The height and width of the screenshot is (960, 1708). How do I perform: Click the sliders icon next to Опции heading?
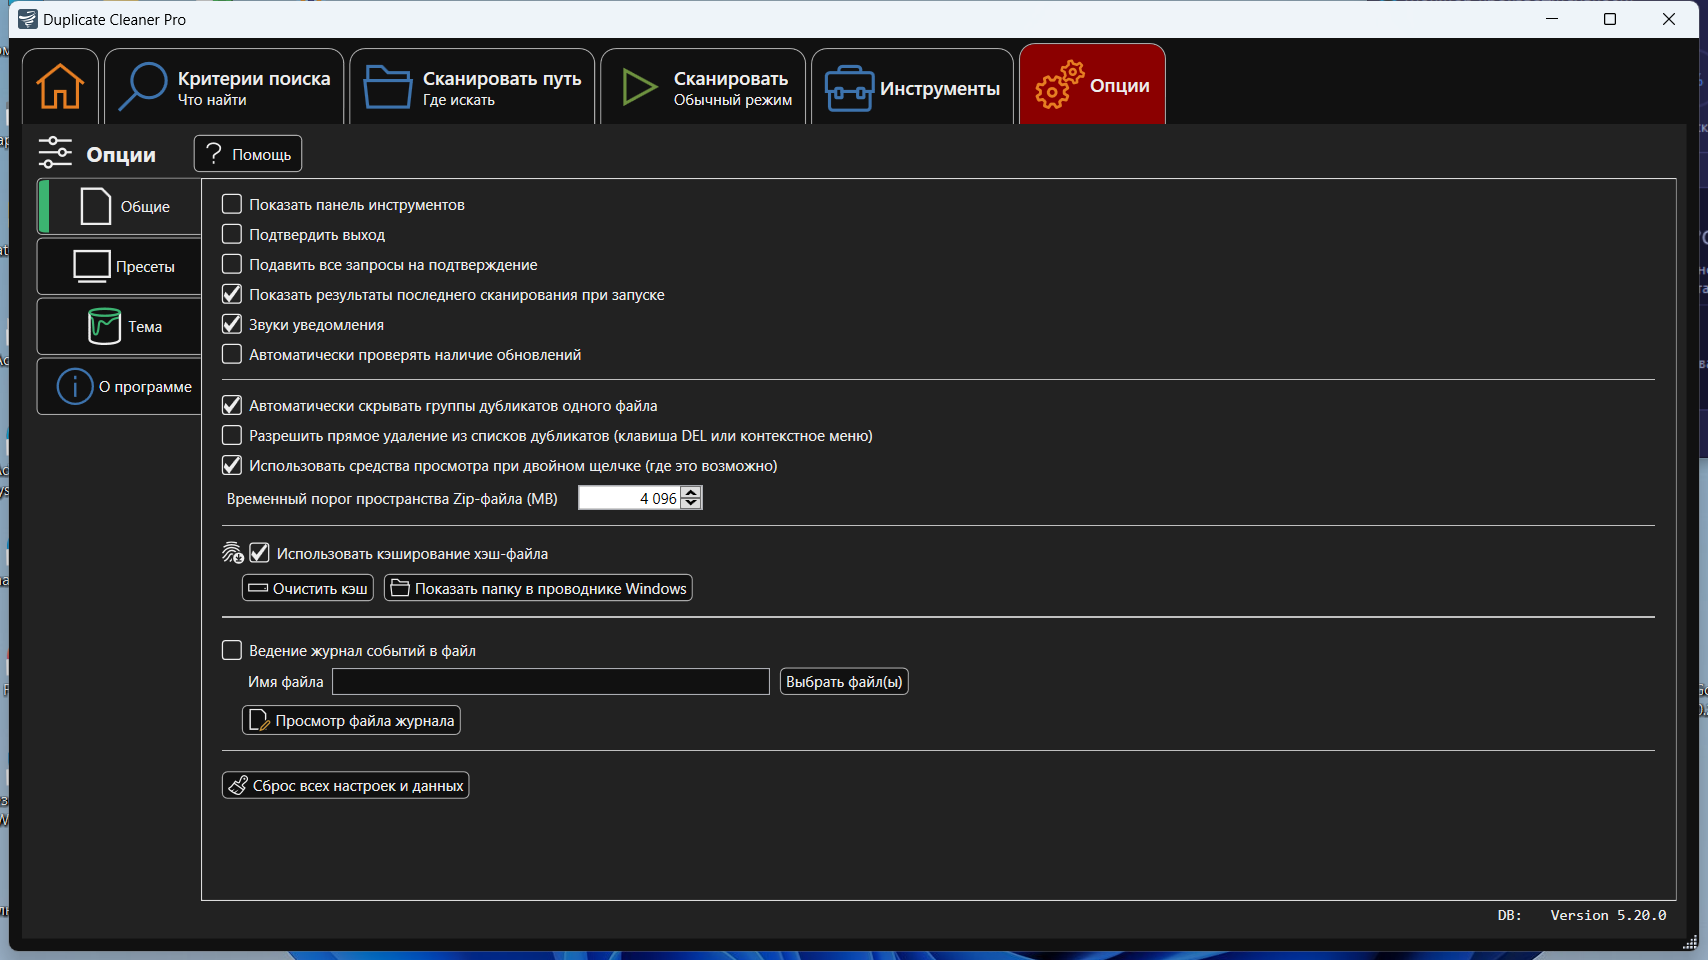point(55,153)
